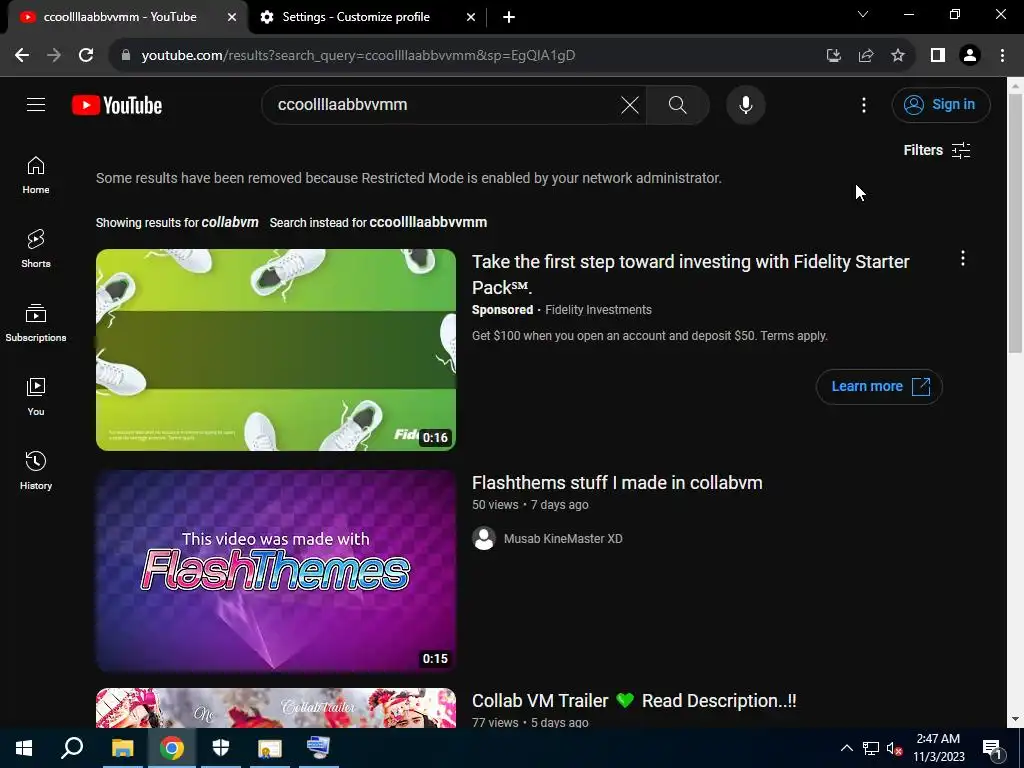Click the taskbar clock showing 2:47 AM
The height and width of the screenshot is (768, 1024).
pyautogui.click(x=938, y=748)
